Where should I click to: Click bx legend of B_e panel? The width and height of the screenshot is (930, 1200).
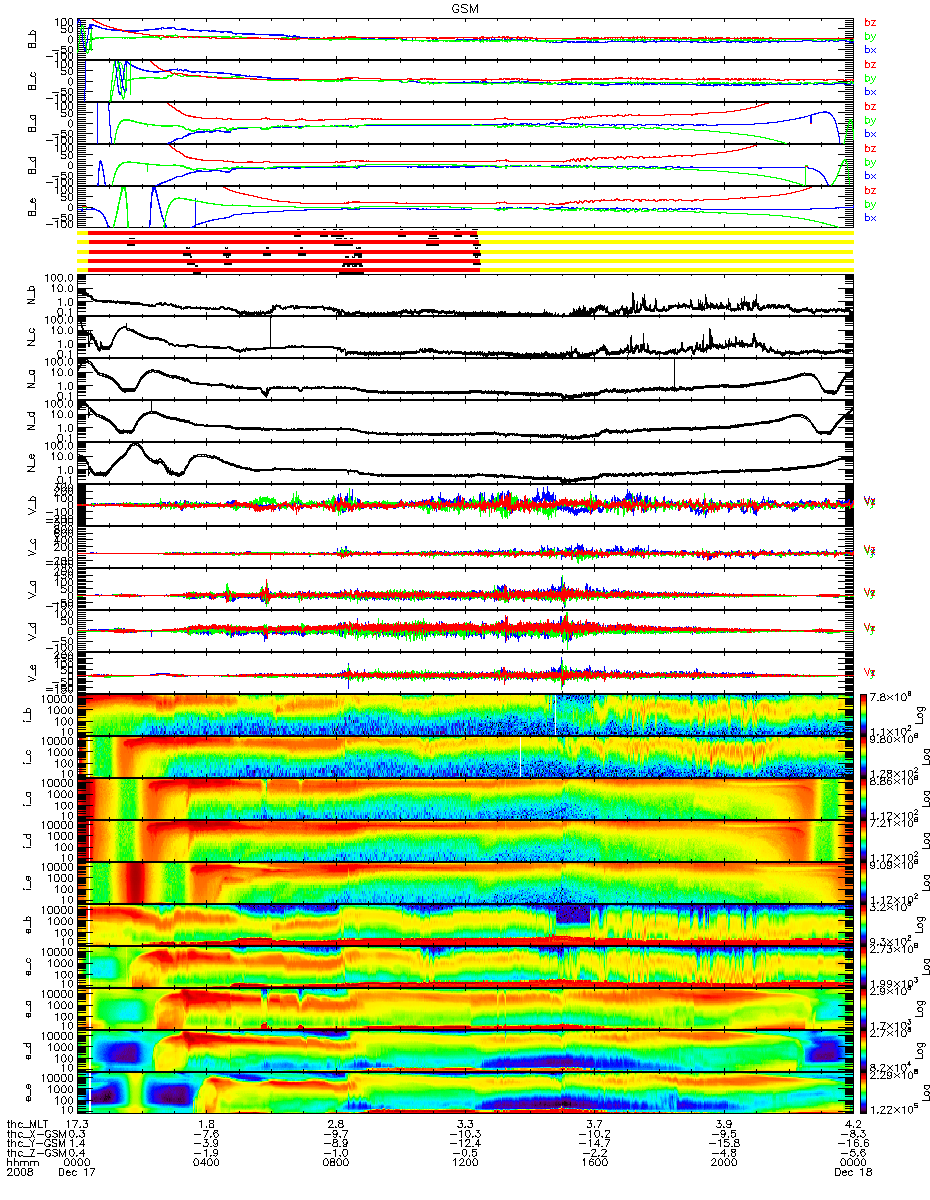click(x=869, y=217)
